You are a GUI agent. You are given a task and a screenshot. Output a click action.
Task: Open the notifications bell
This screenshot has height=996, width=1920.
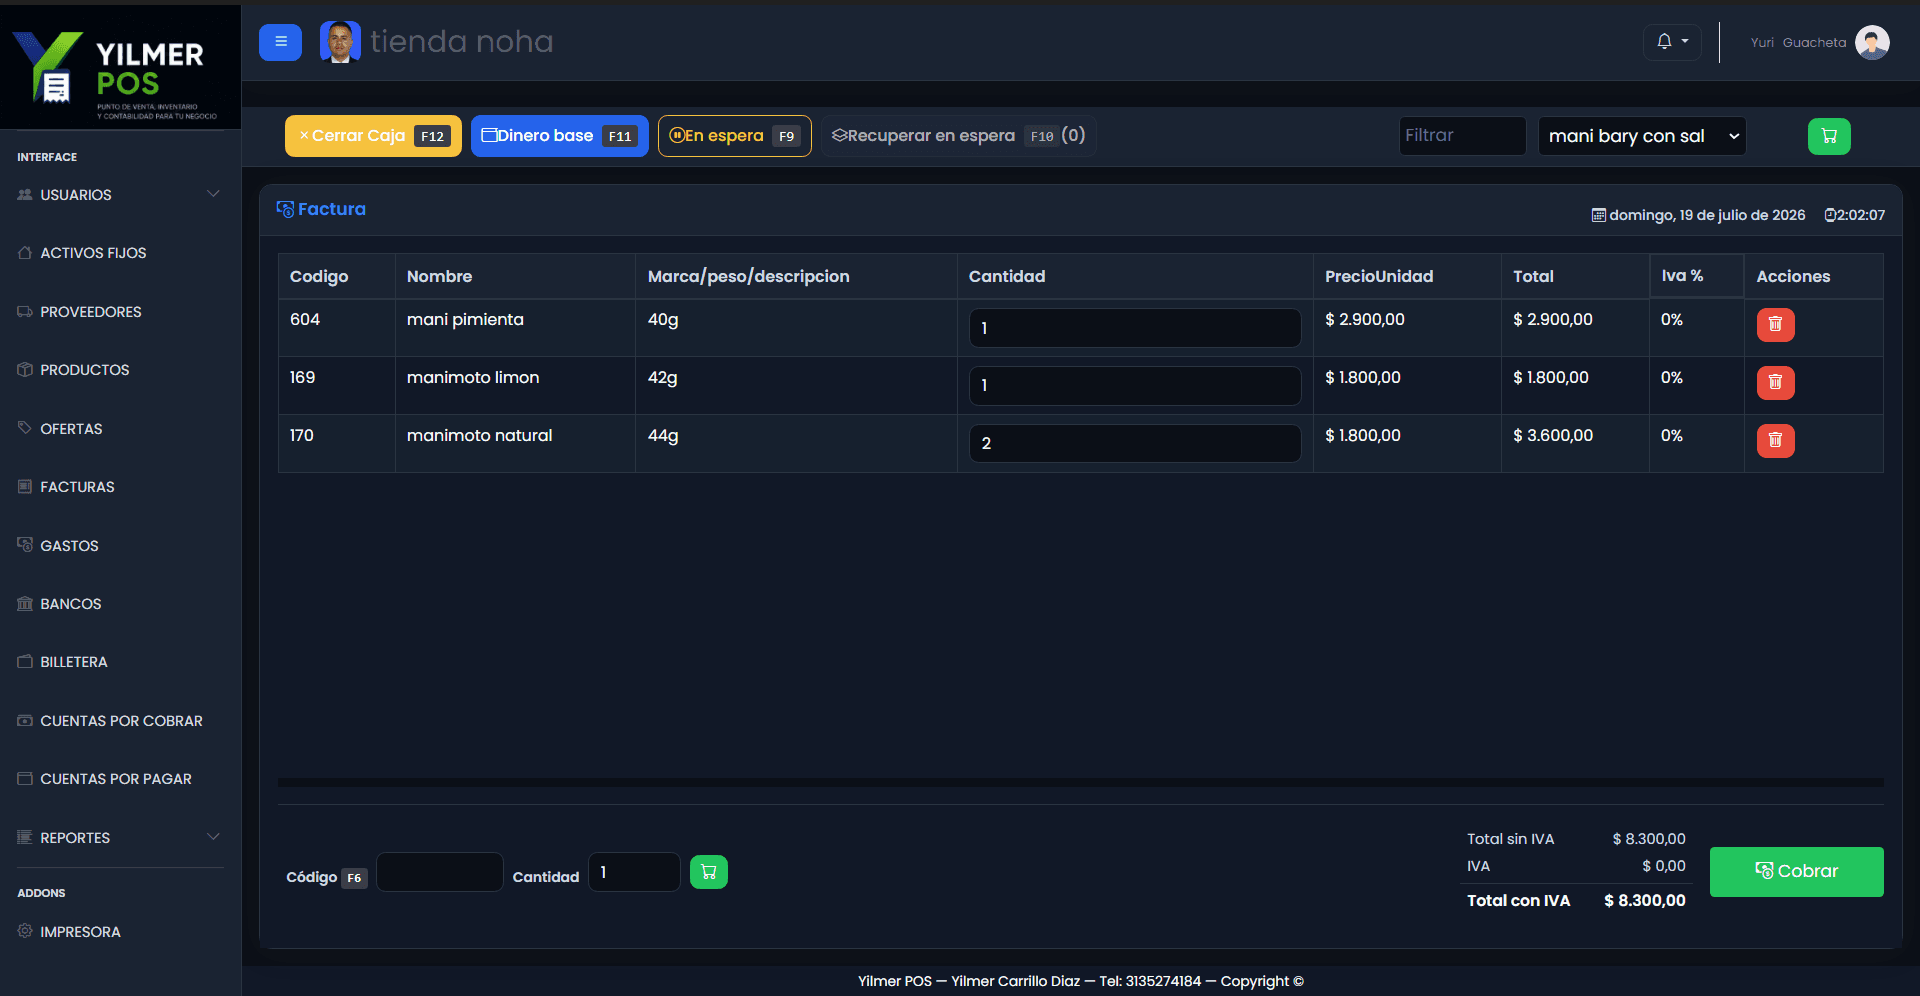point(1672,42)
